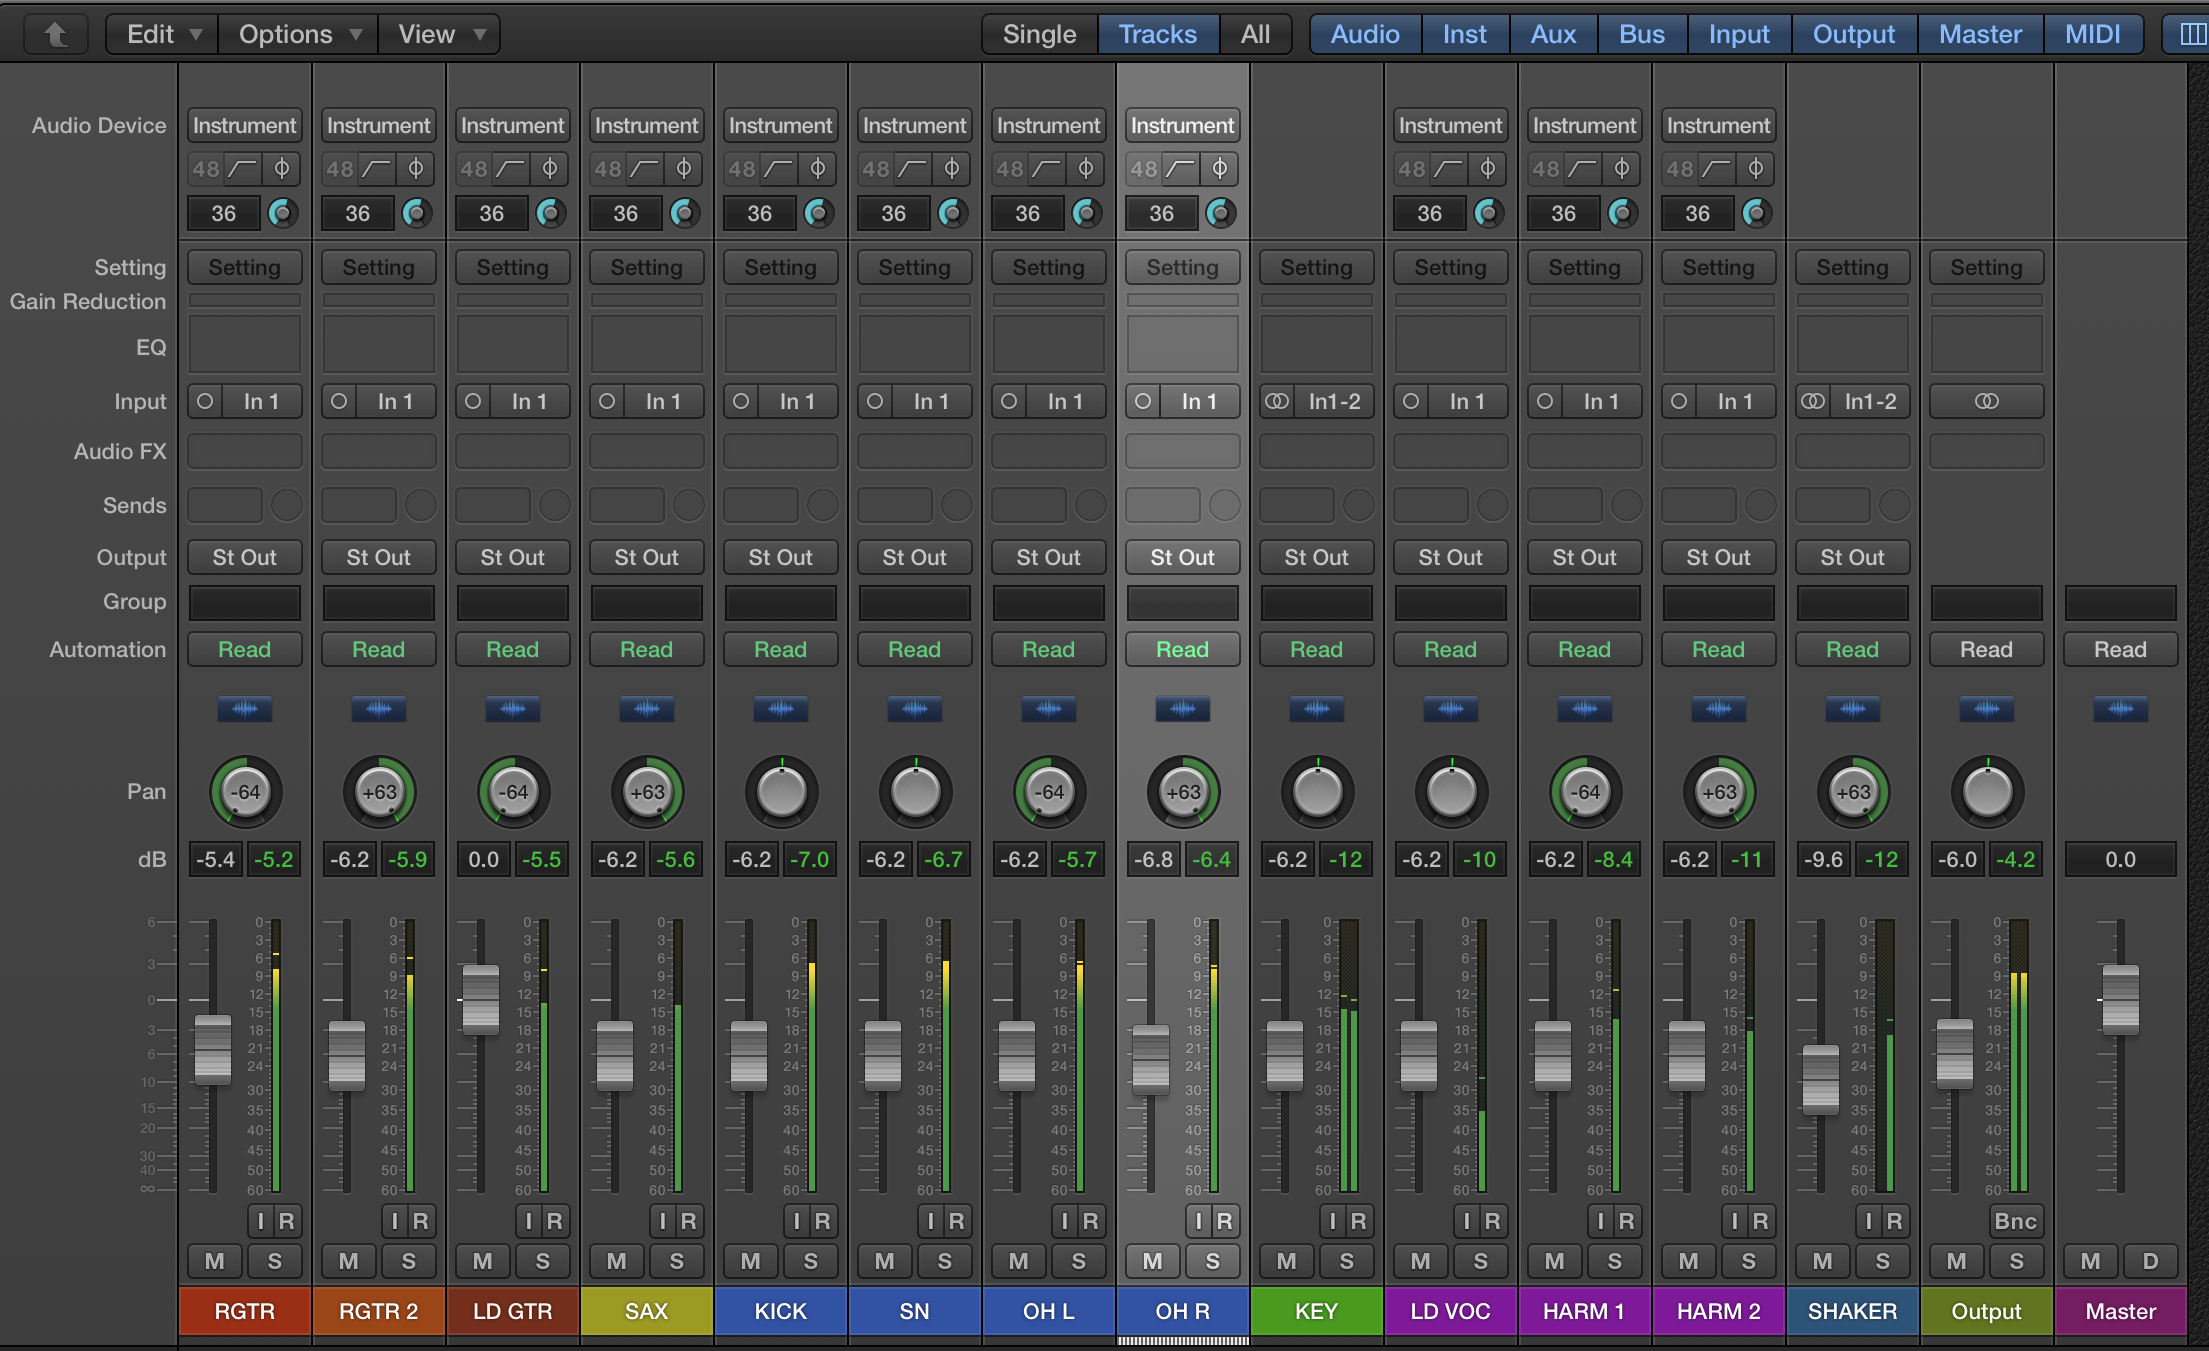This screenshot has width=2209, height=1351.
Task: Click stereo input format icon on KEY channel
Action: [1277, 401]
